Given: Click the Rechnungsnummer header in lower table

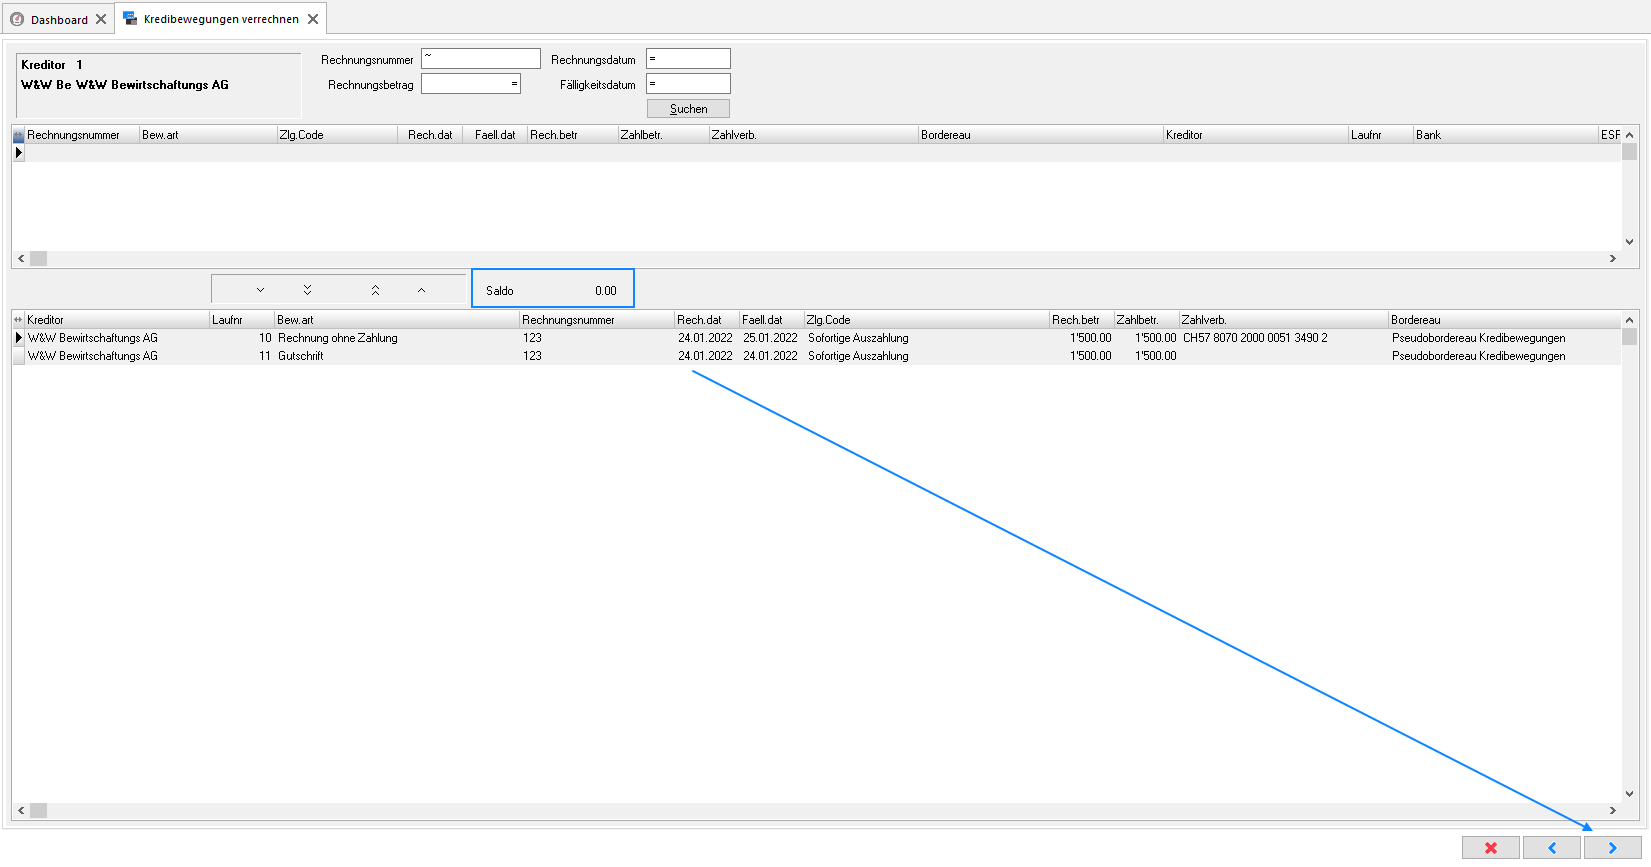Looking at the screenshot, I should click(x=597, y=320).
